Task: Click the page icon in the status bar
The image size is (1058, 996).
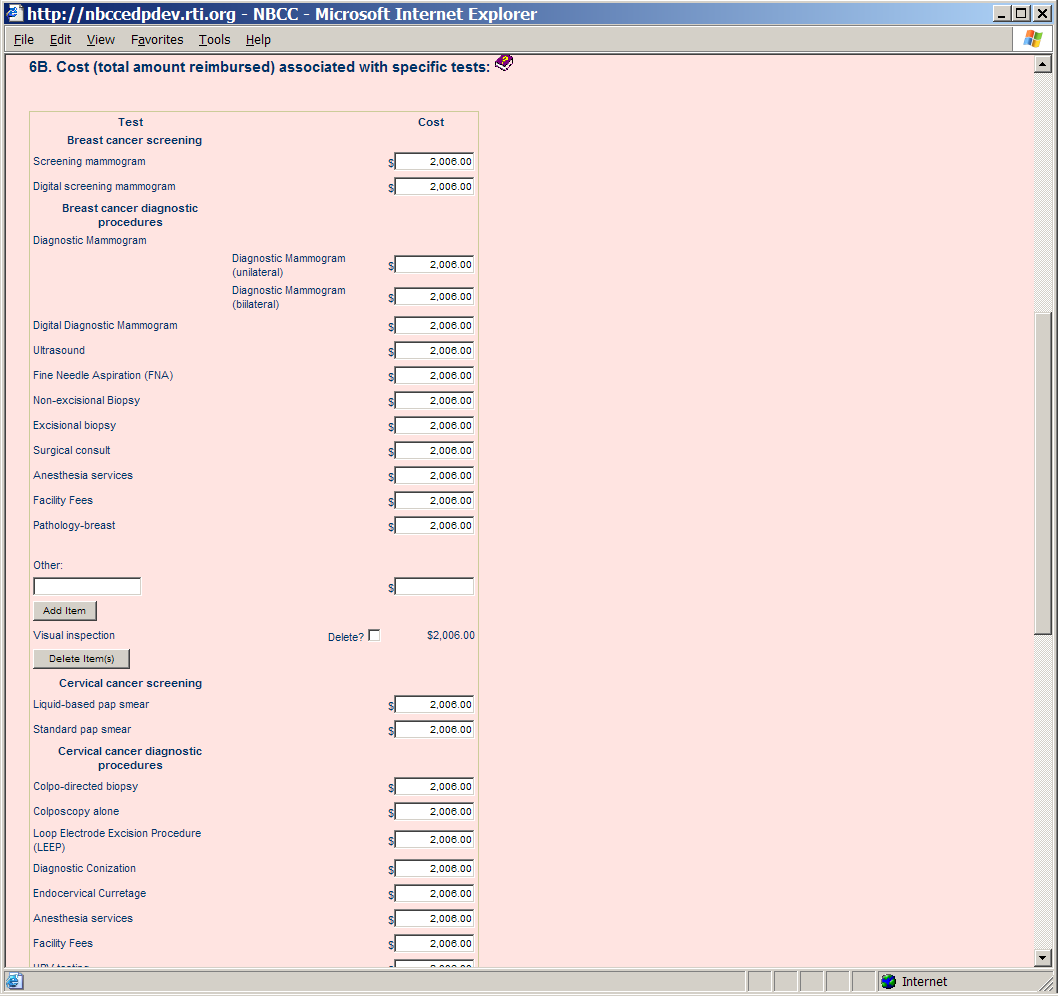Action: [x=14, y=981]
